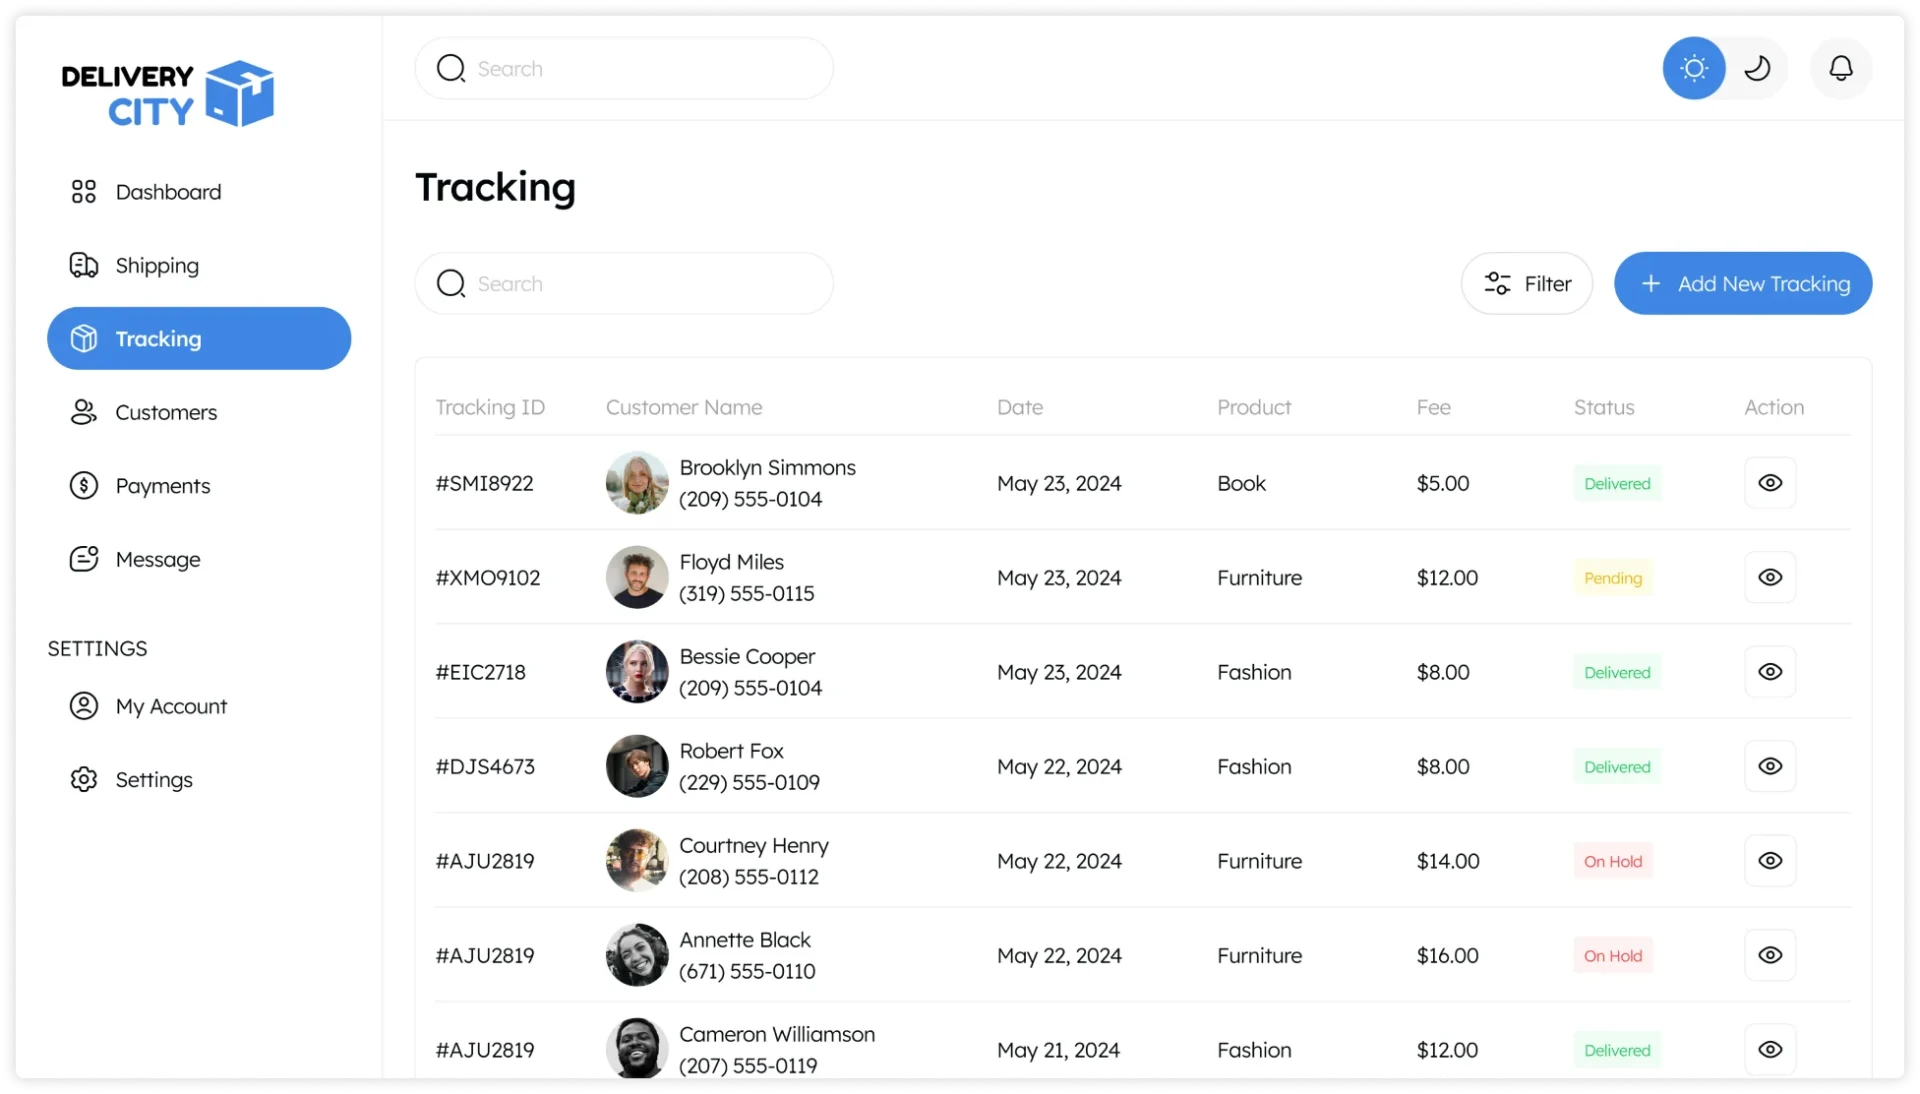Open the Filter options

tap(1526, 284)
